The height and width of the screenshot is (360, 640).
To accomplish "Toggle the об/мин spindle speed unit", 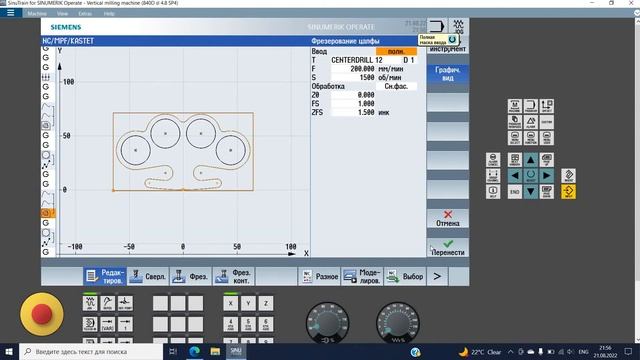I will pos(389,78).
